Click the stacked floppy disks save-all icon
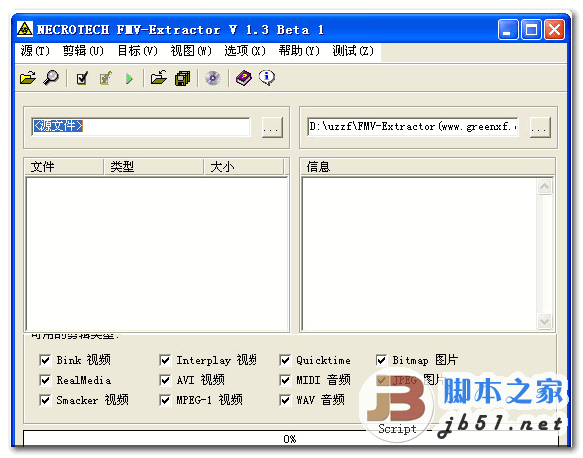This screenshot has height=458, width=583. 183,78
